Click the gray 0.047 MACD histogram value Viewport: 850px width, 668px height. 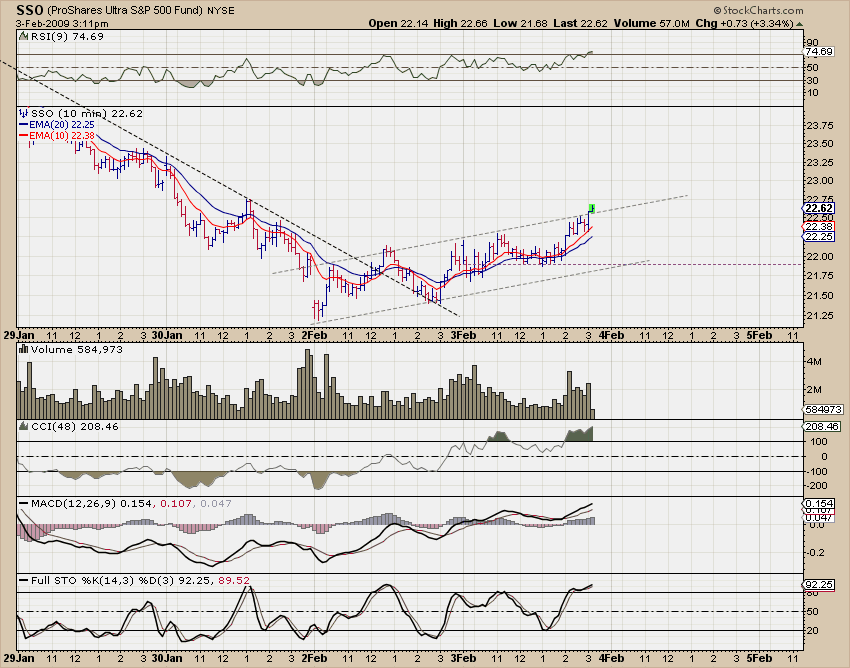click(x=215, y=503)
